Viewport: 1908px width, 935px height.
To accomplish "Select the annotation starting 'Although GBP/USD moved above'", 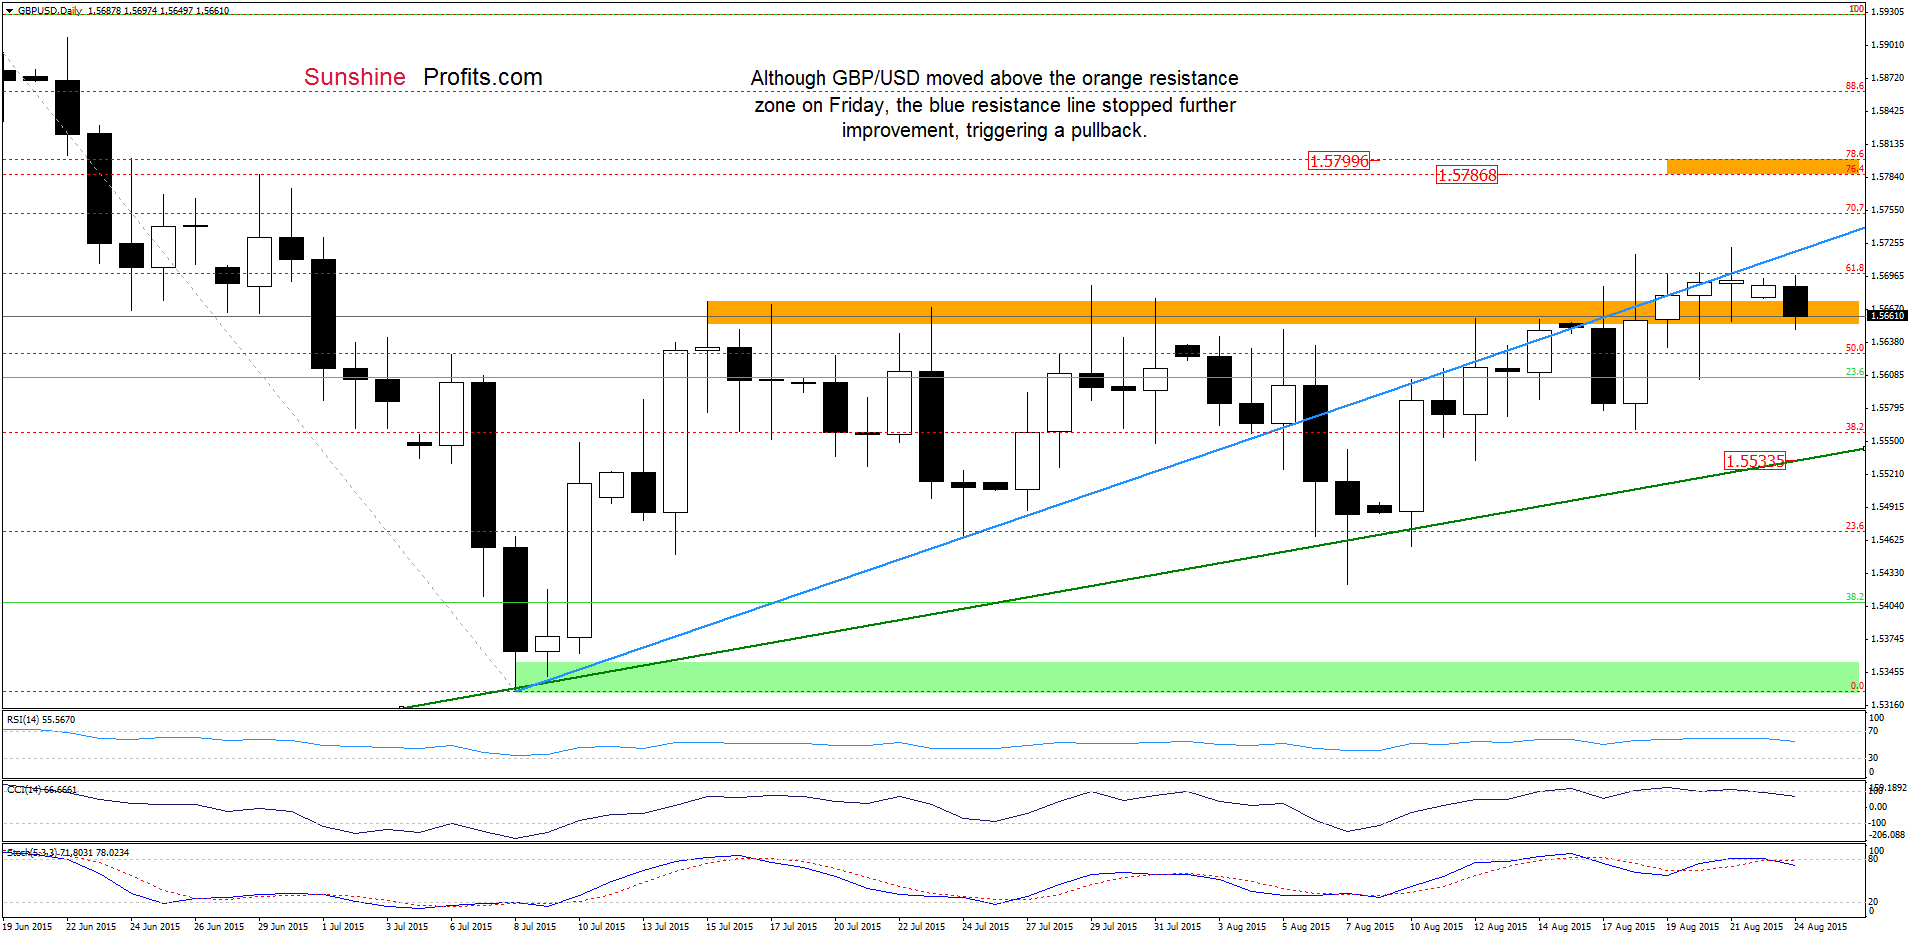I will pos(994,104).
